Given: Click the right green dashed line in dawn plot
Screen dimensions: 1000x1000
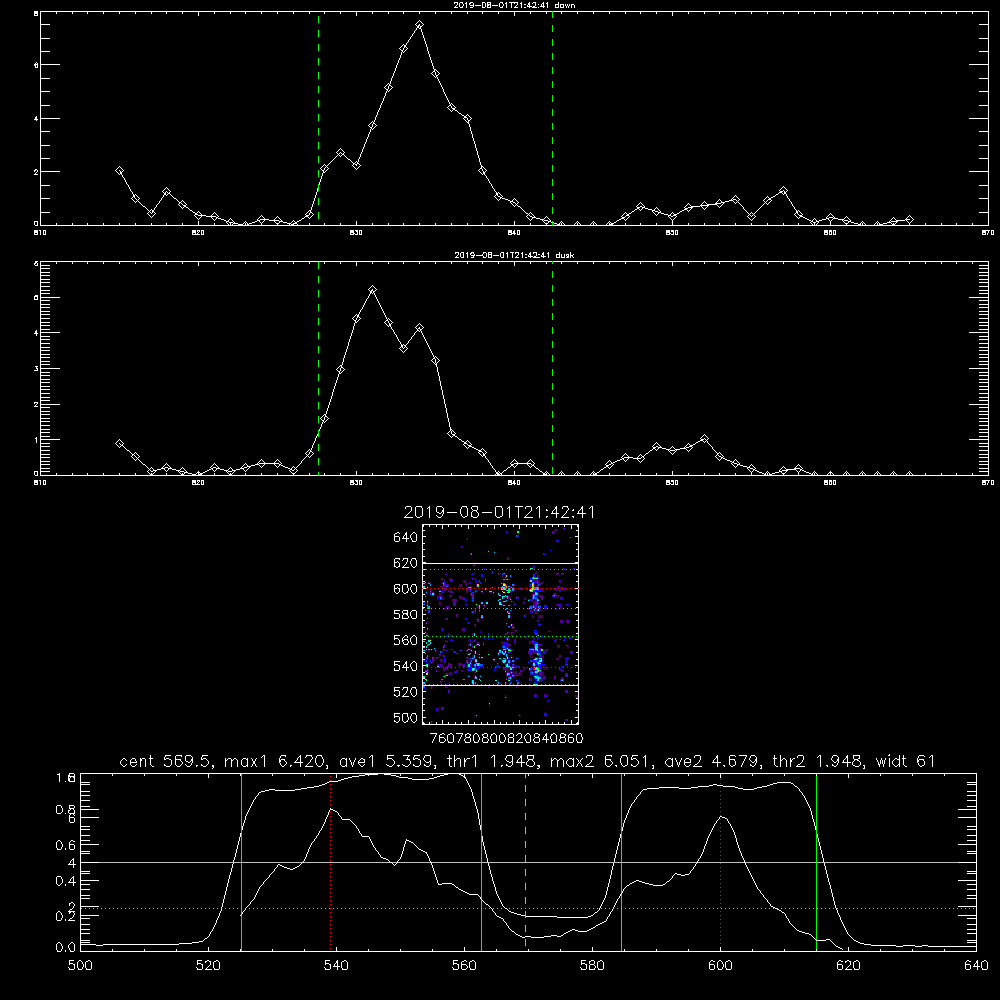Looking at the screenshot, I should pyautogui.click(x=552, y=119).
